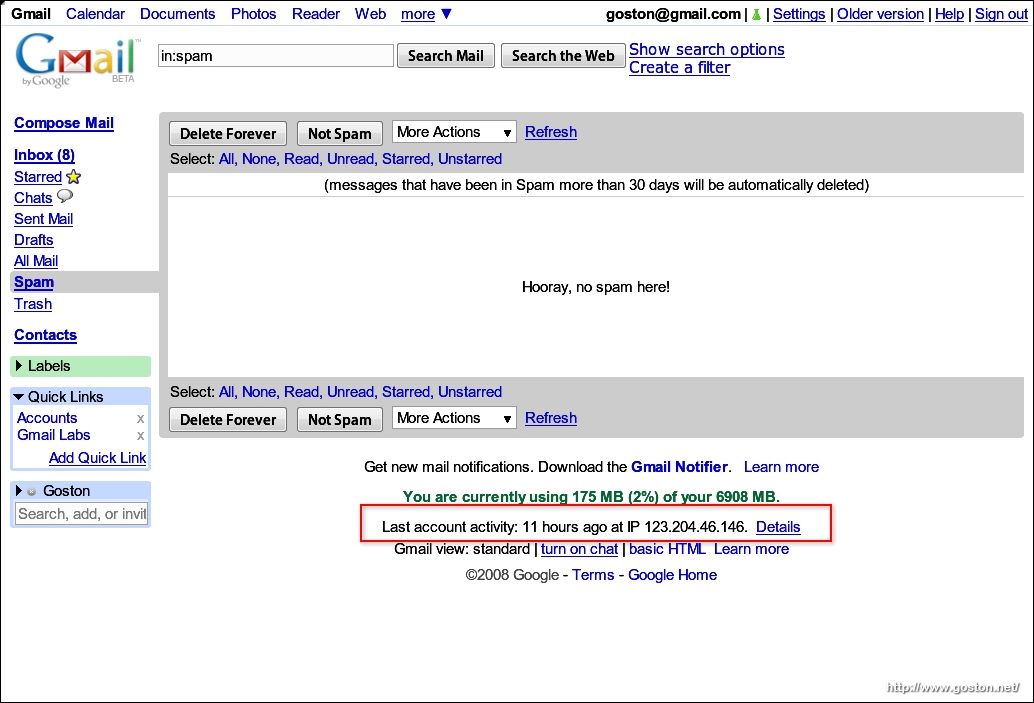
Task: Open Web from the top bar
Action: tap(371, 14)
